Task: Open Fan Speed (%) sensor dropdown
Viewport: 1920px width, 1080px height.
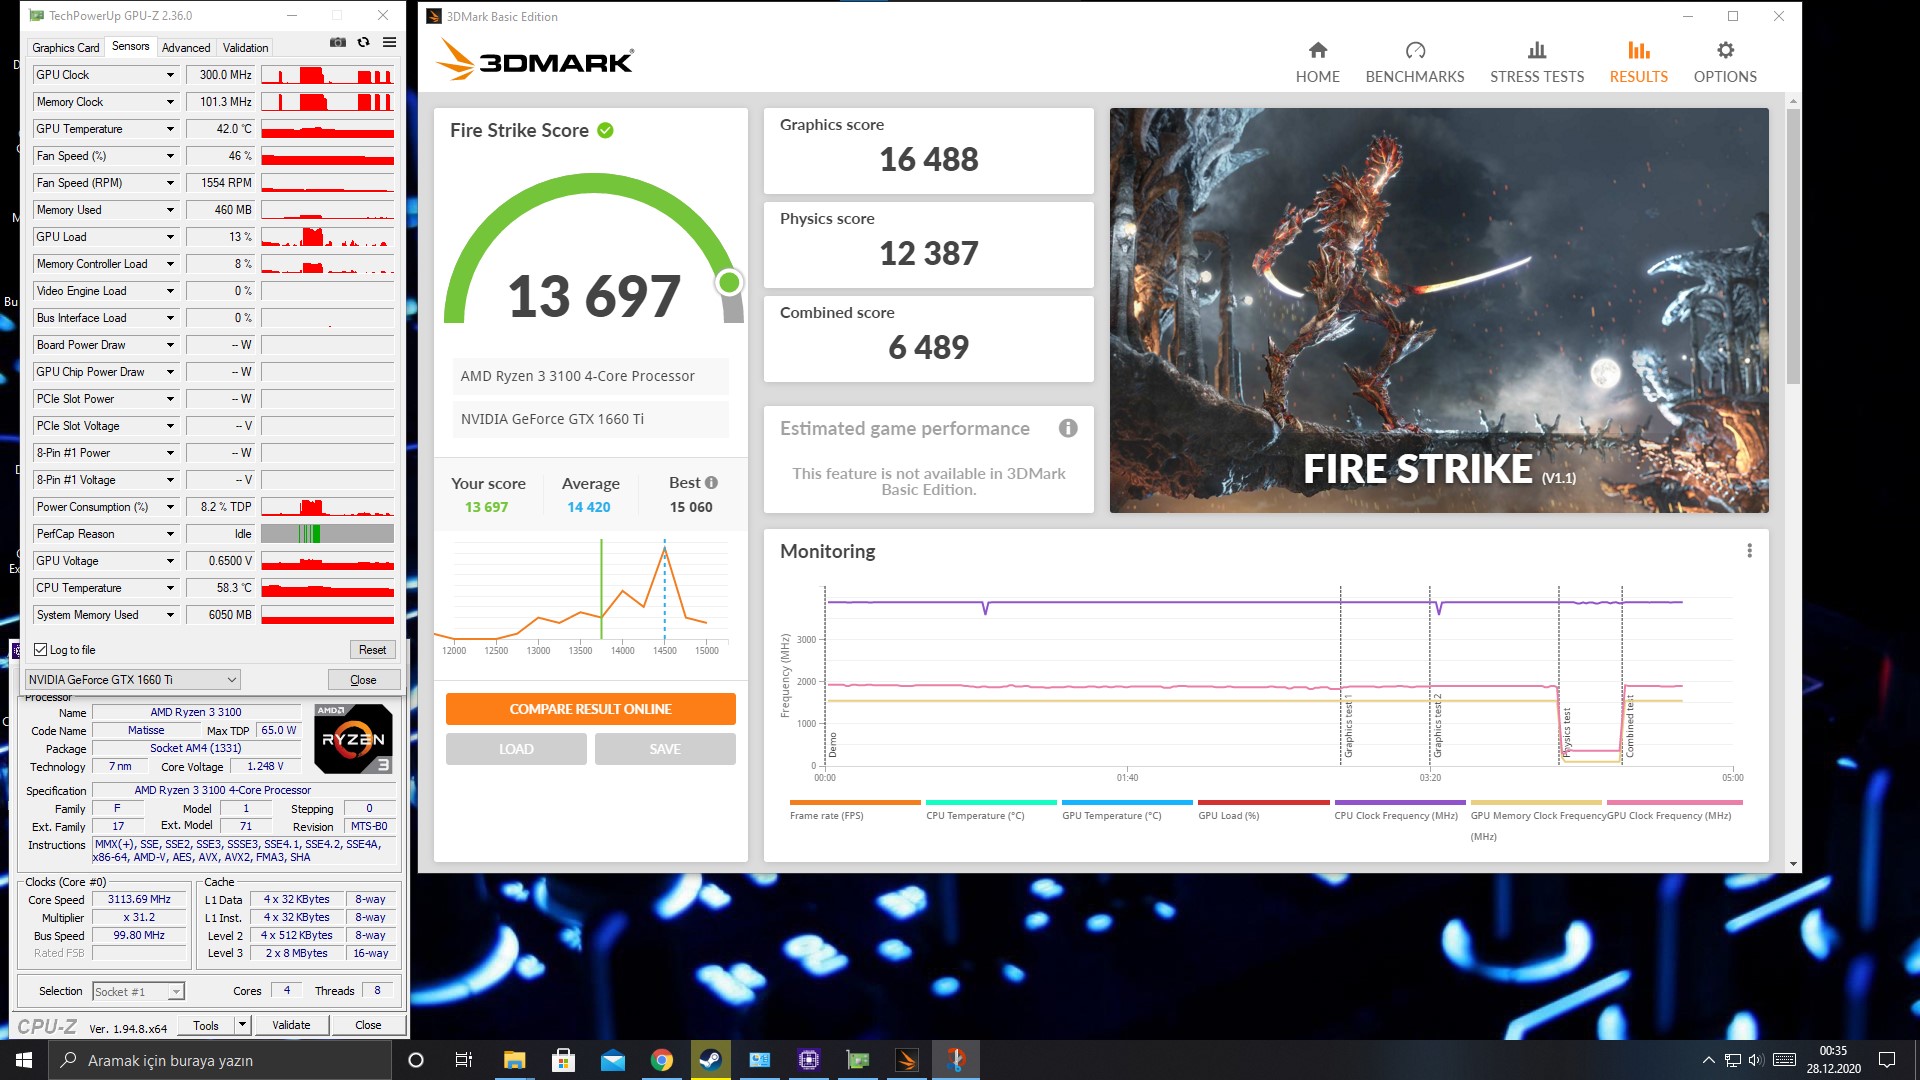Action: (x=170, y=156)
